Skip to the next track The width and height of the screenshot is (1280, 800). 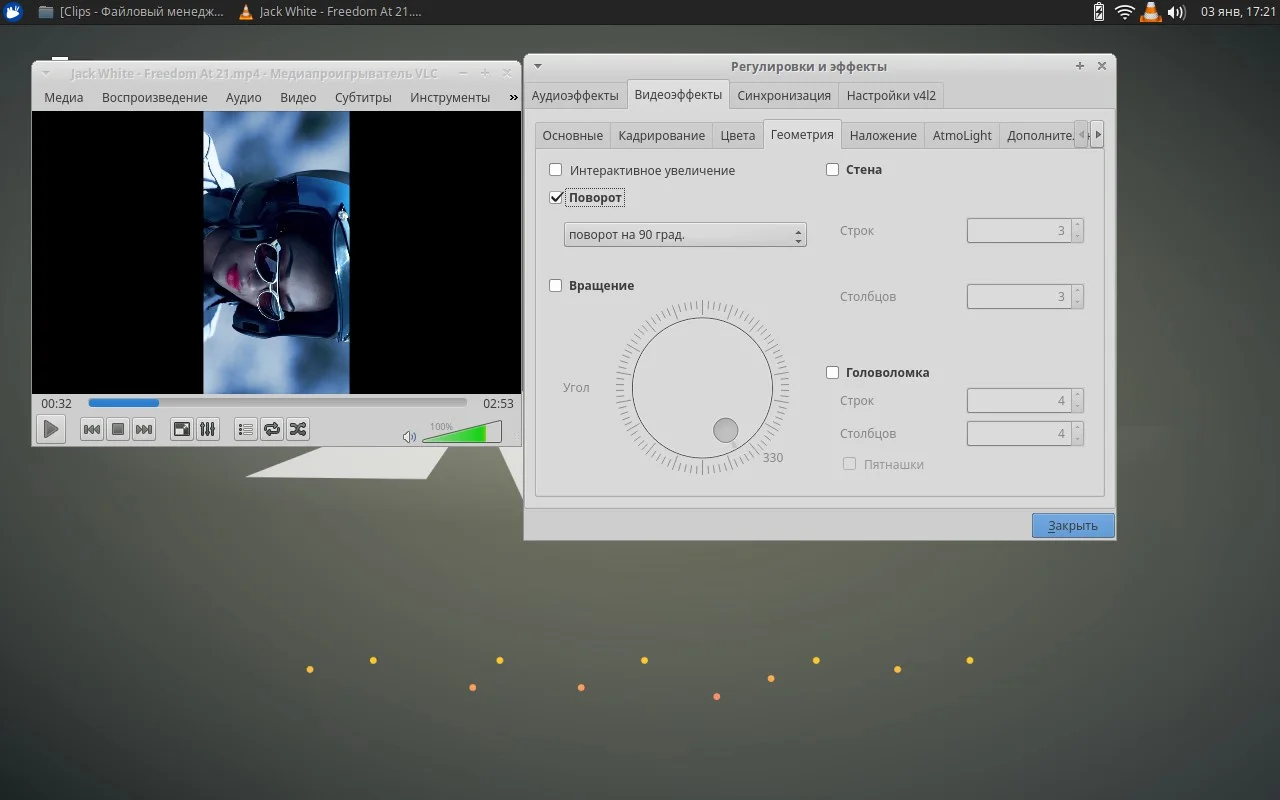tap(144, 430)
